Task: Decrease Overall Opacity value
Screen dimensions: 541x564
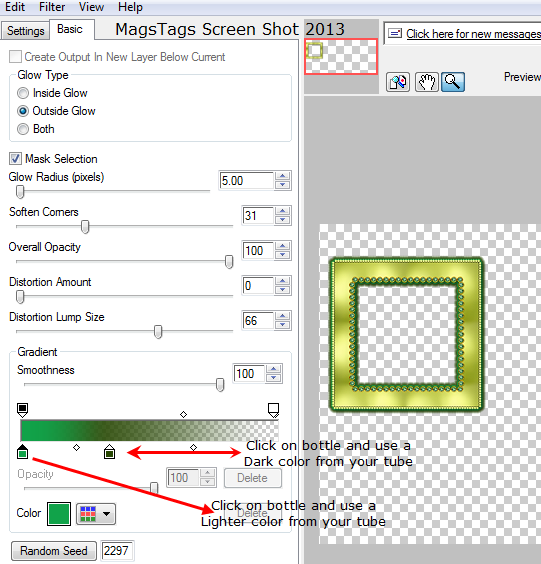Action: (283, 255)
